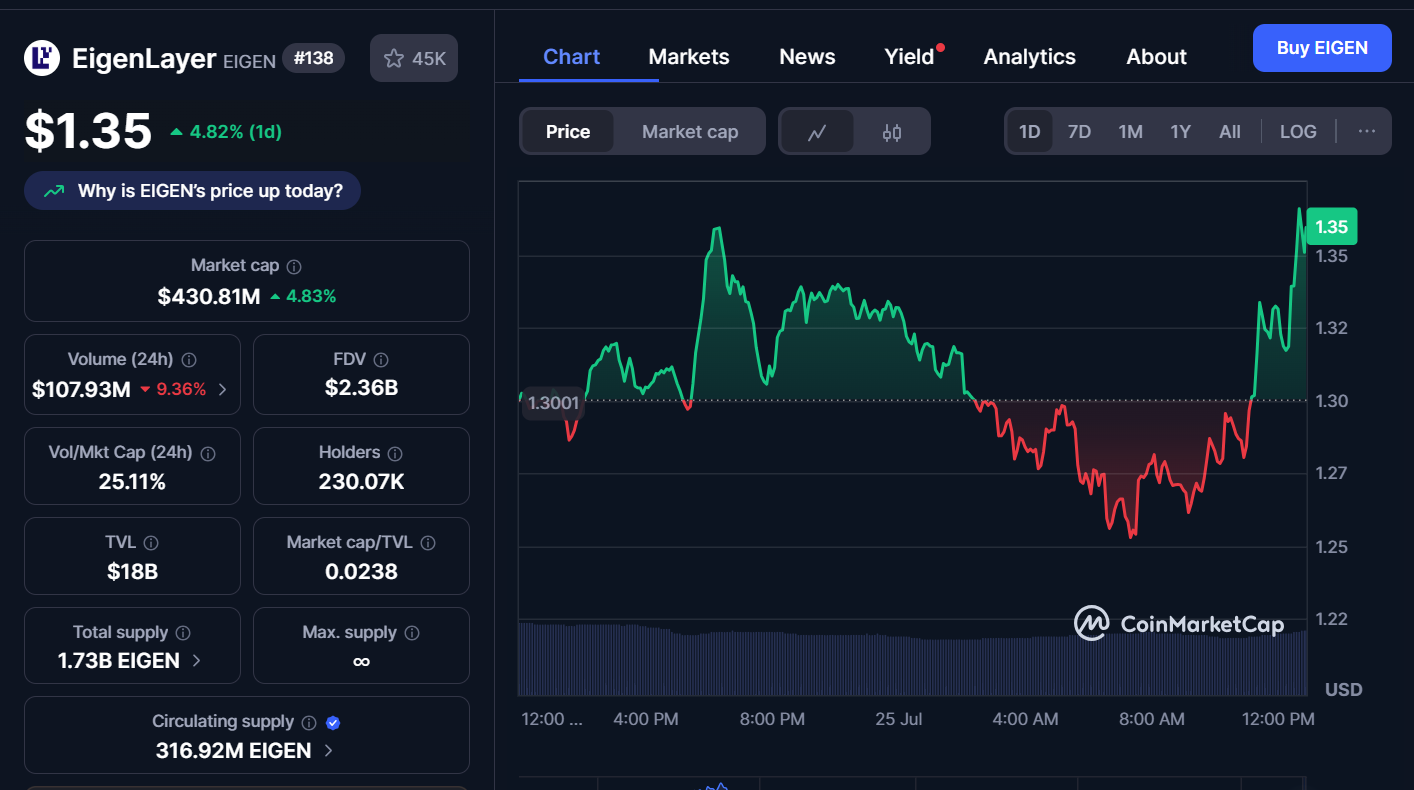The image size is (1414, 790).
Task: Click the 25.11% Vol/Mkt Cap value
Action: pos(132,481)
